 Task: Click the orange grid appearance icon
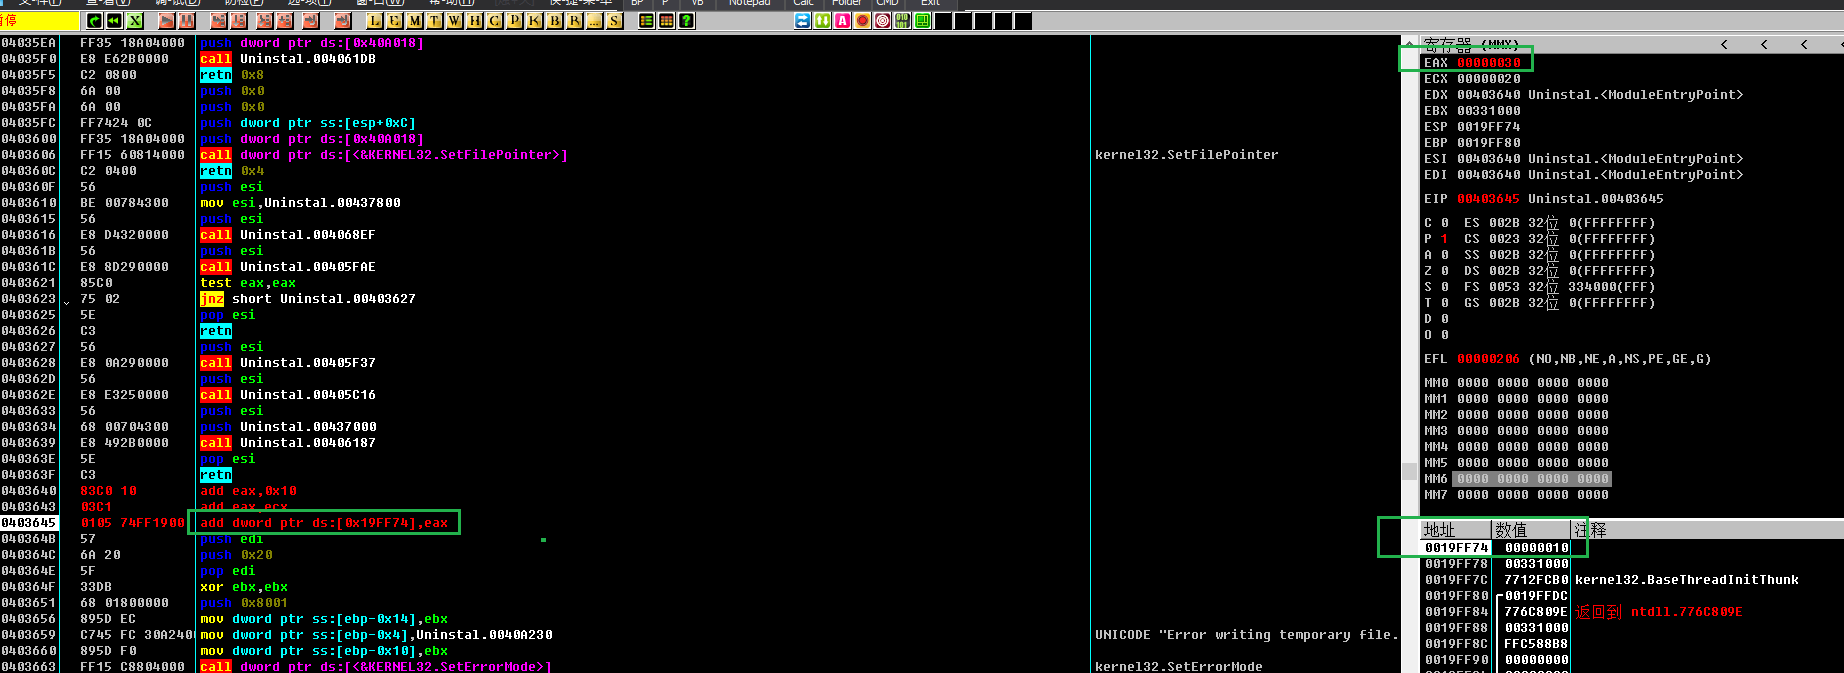667,21
